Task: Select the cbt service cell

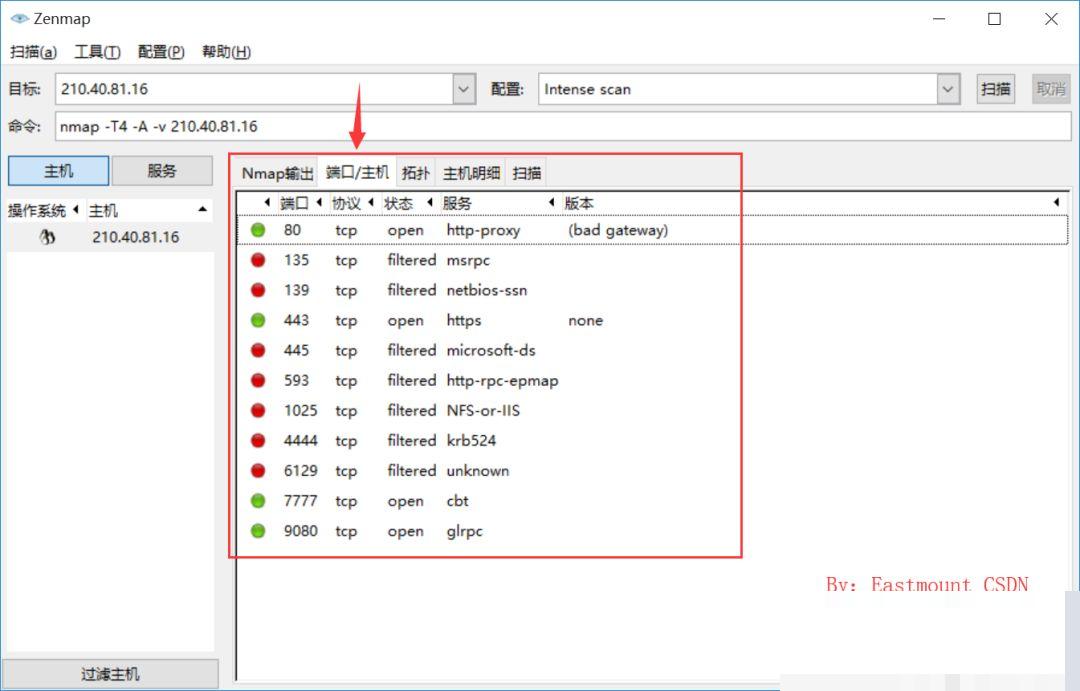Action: click(x=457, y=501)
